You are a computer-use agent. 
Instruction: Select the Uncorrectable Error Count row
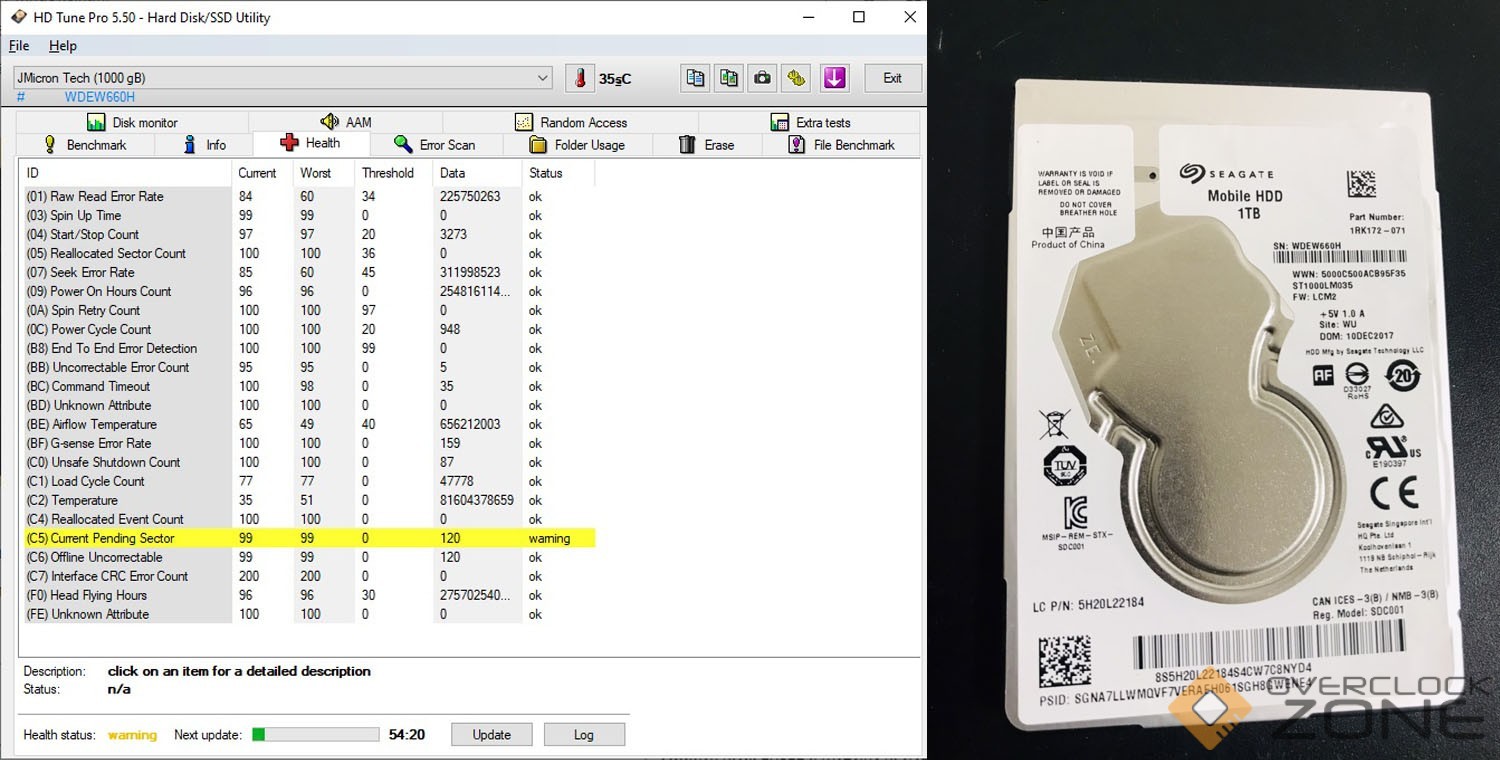coord(310,368)
